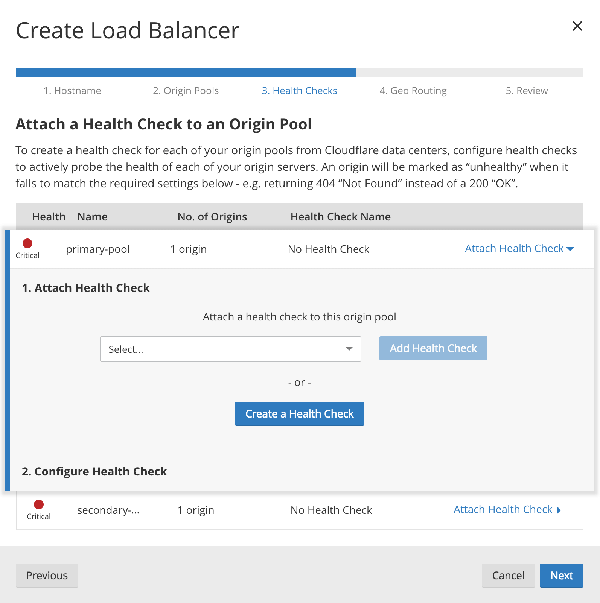Close the Create Load Balancer dialog

(x=577, y=26)
